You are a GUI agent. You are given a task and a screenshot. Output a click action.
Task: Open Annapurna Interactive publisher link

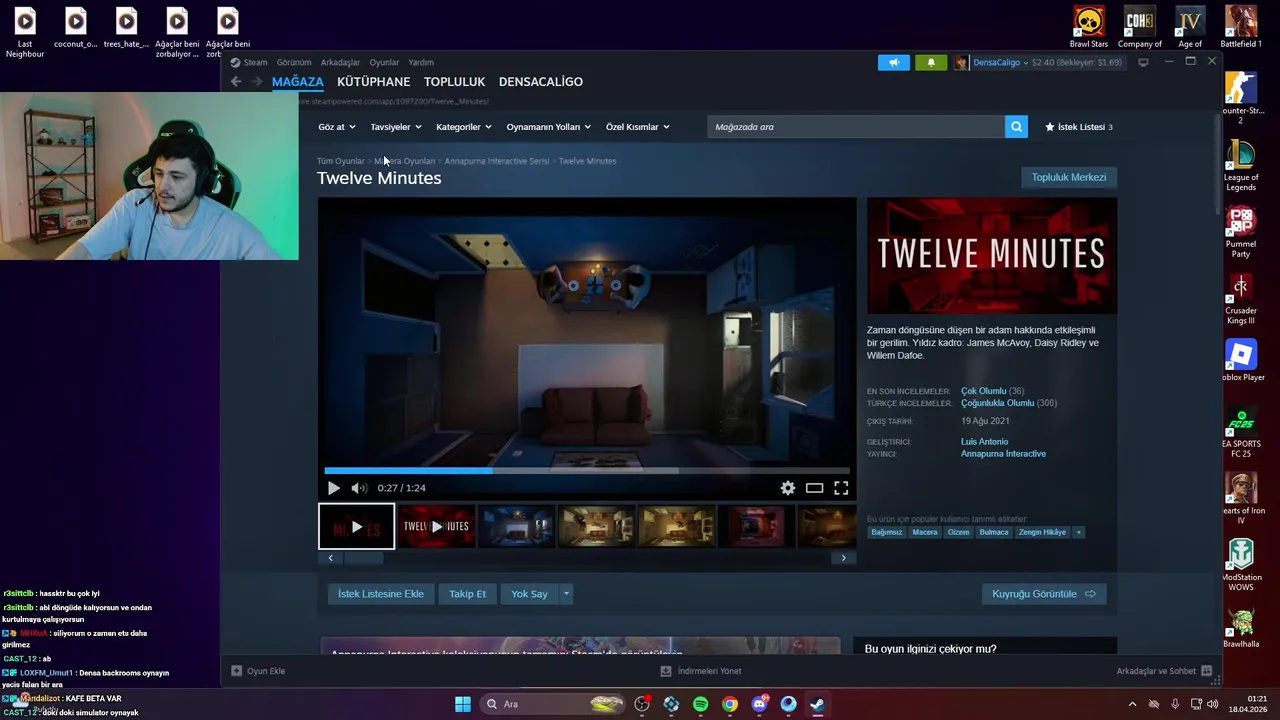tap(1003, 454)
